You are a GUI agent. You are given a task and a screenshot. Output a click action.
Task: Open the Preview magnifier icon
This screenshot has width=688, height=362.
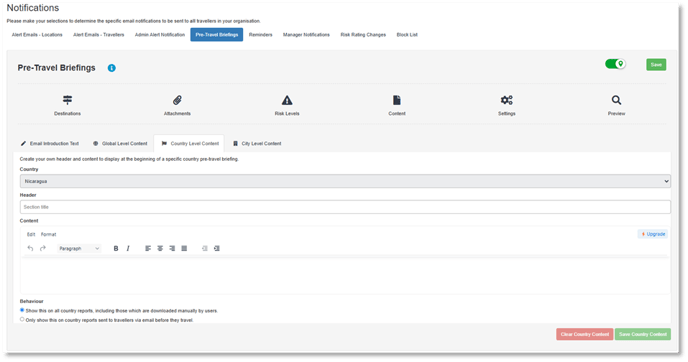pos(616,100)
